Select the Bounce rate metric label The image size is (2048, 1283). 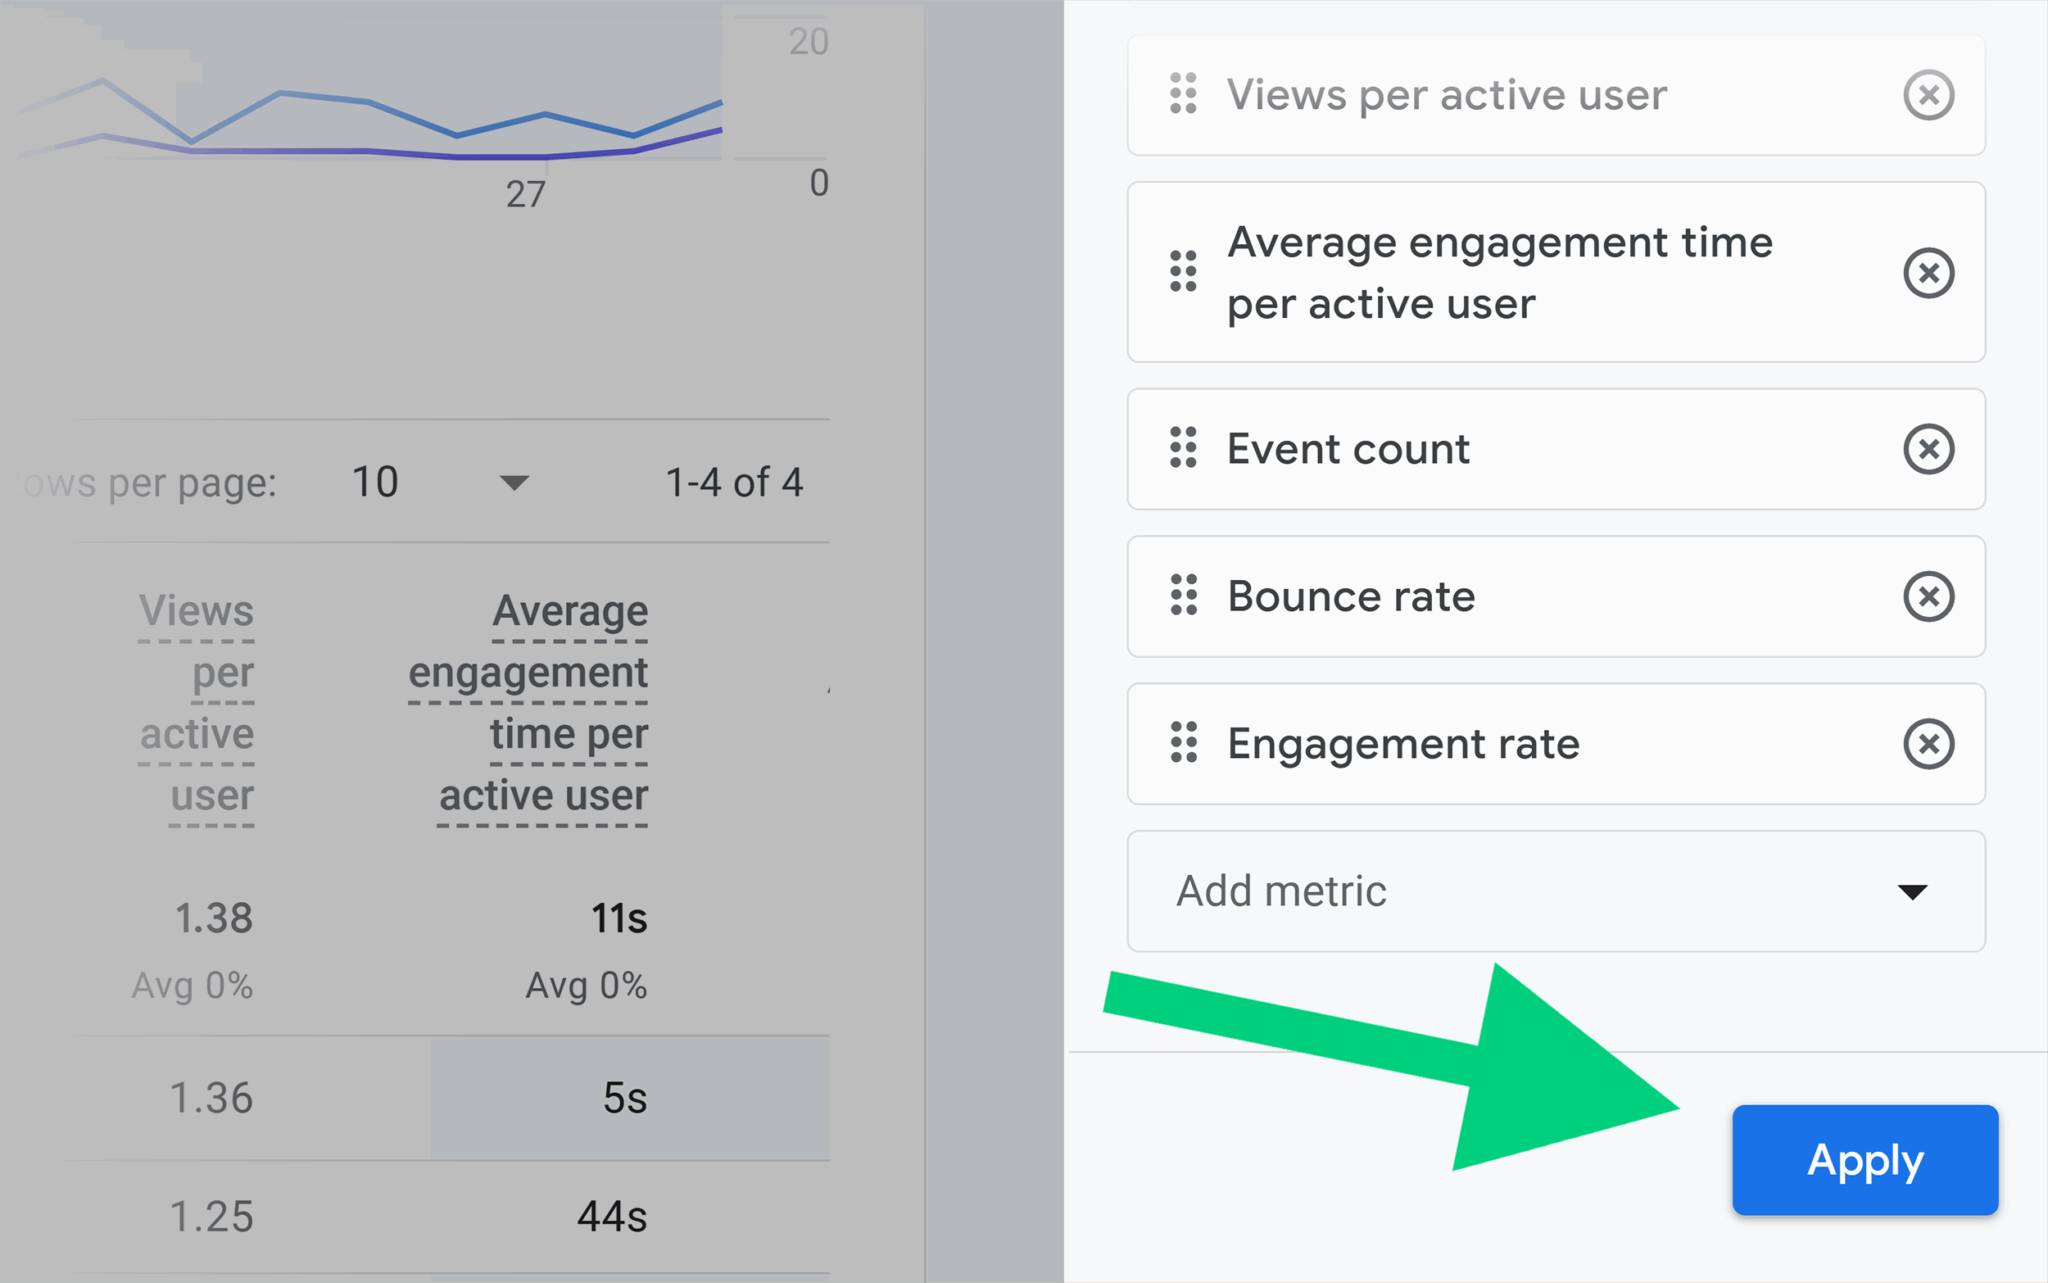click(1351, 597)
